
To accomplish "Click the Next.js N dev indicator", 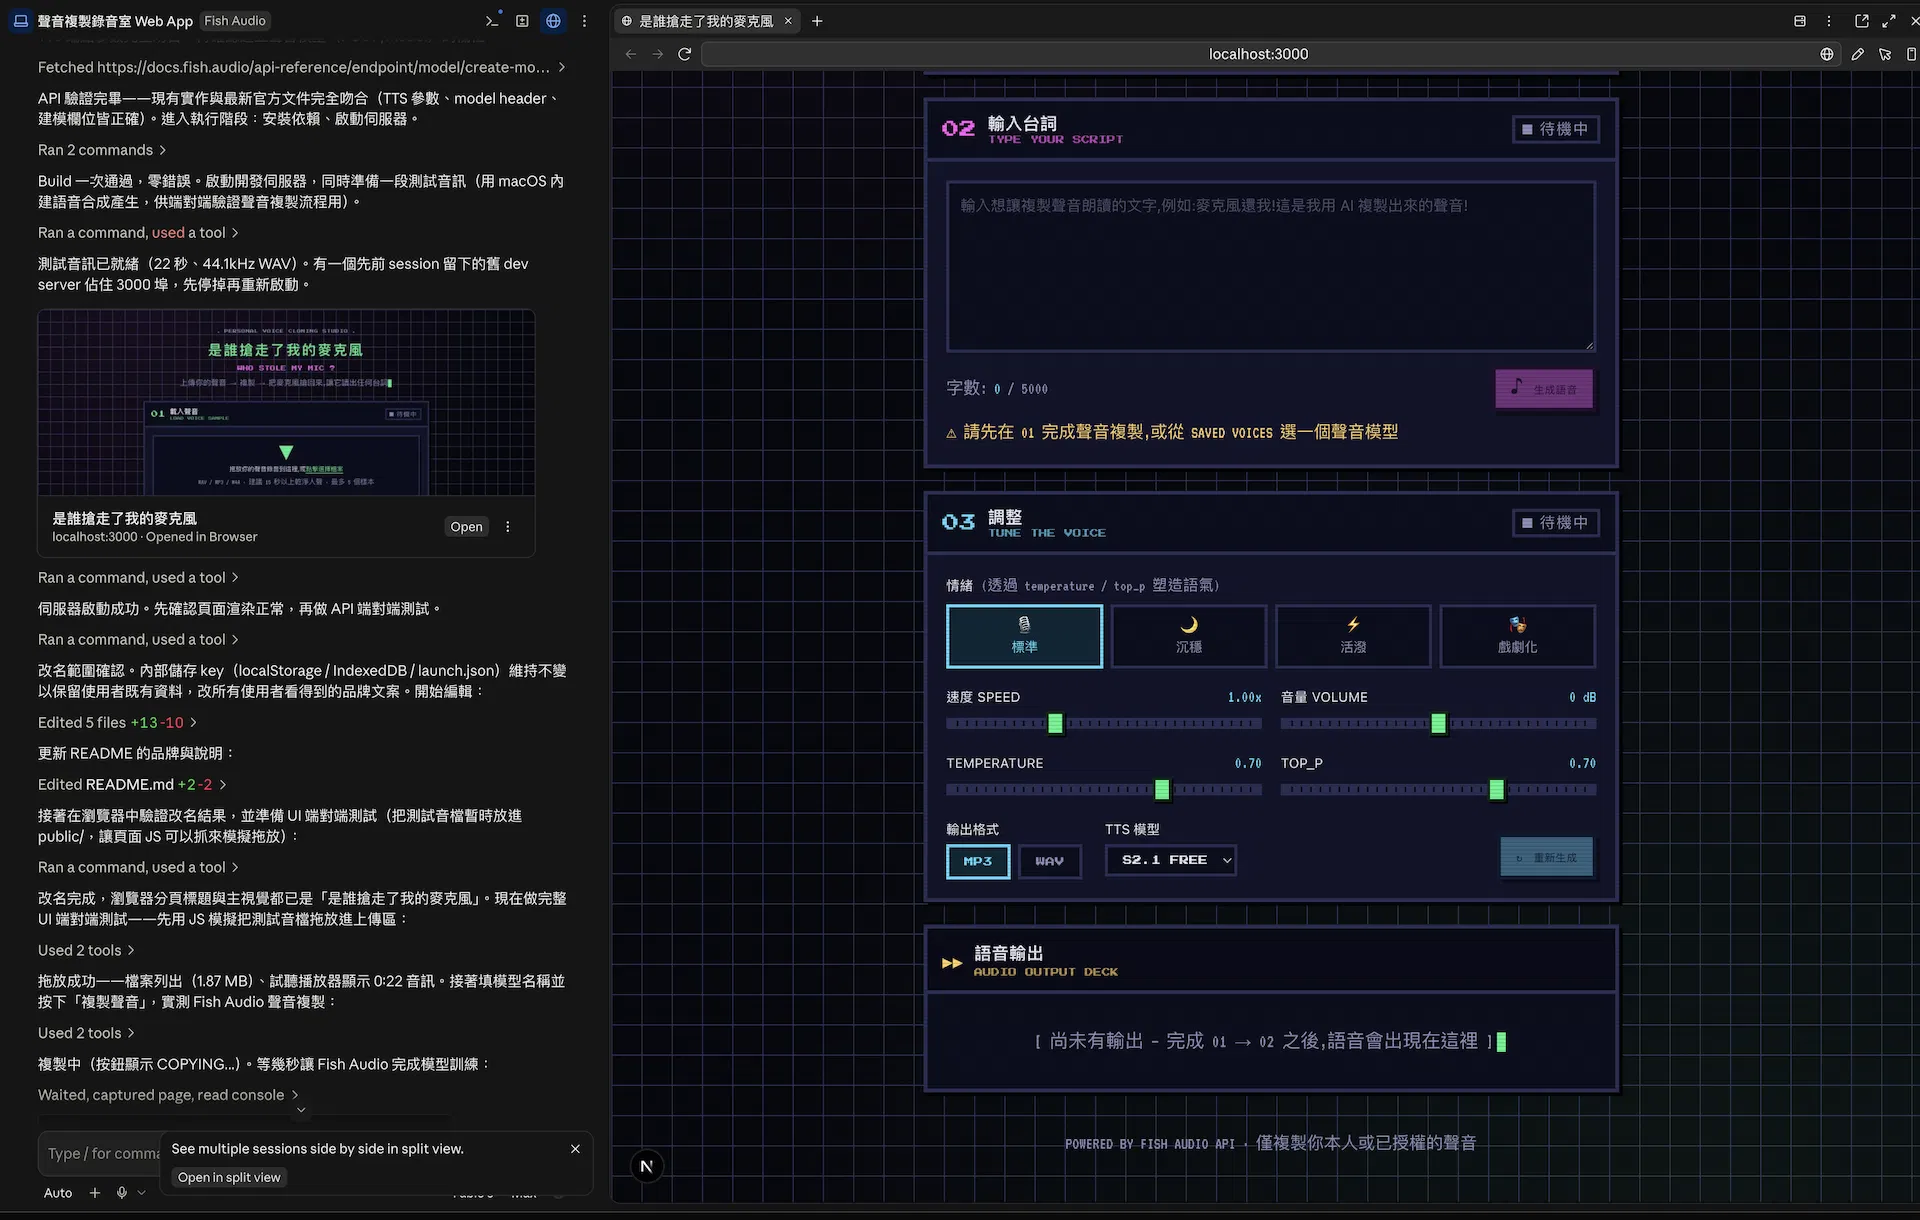I will point(647,1166).
